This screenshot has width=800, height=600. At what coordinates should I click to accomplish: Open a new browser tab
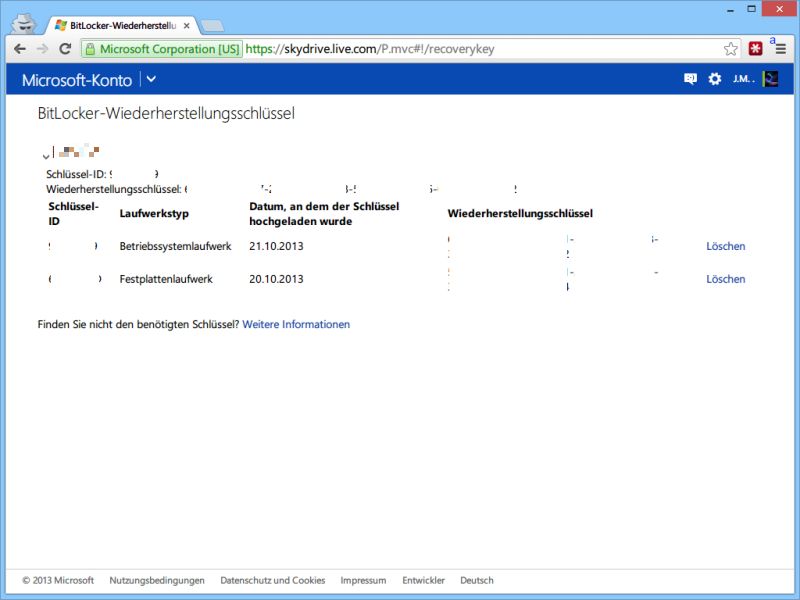click(212, 26)
